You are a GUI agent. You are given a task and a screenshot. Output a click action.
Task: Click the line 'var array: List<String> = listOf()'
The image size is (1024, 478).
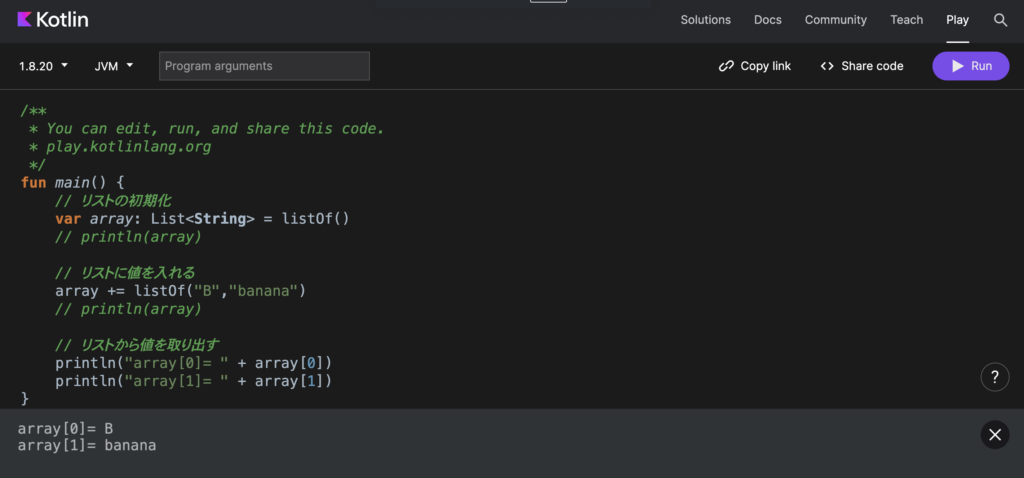[x=202, y=219]
